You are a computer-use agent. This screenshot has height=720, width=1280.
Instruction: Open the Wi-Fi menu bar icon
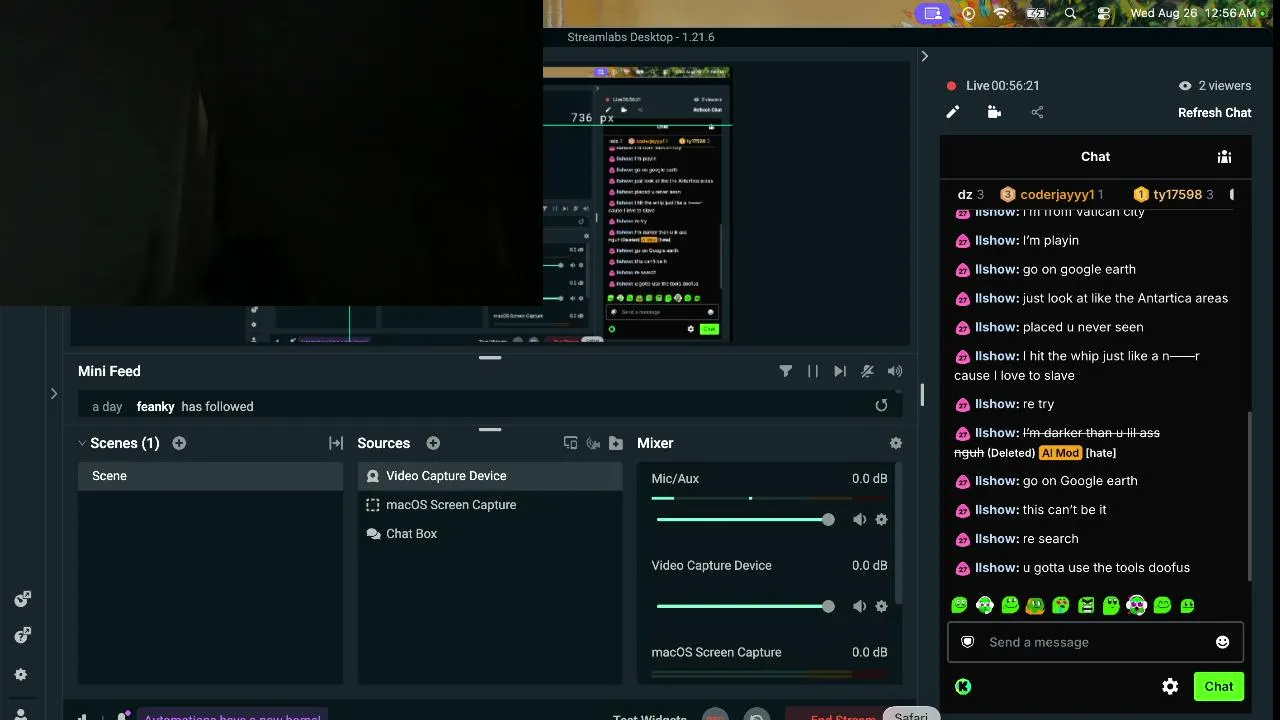pos(1001,13)
